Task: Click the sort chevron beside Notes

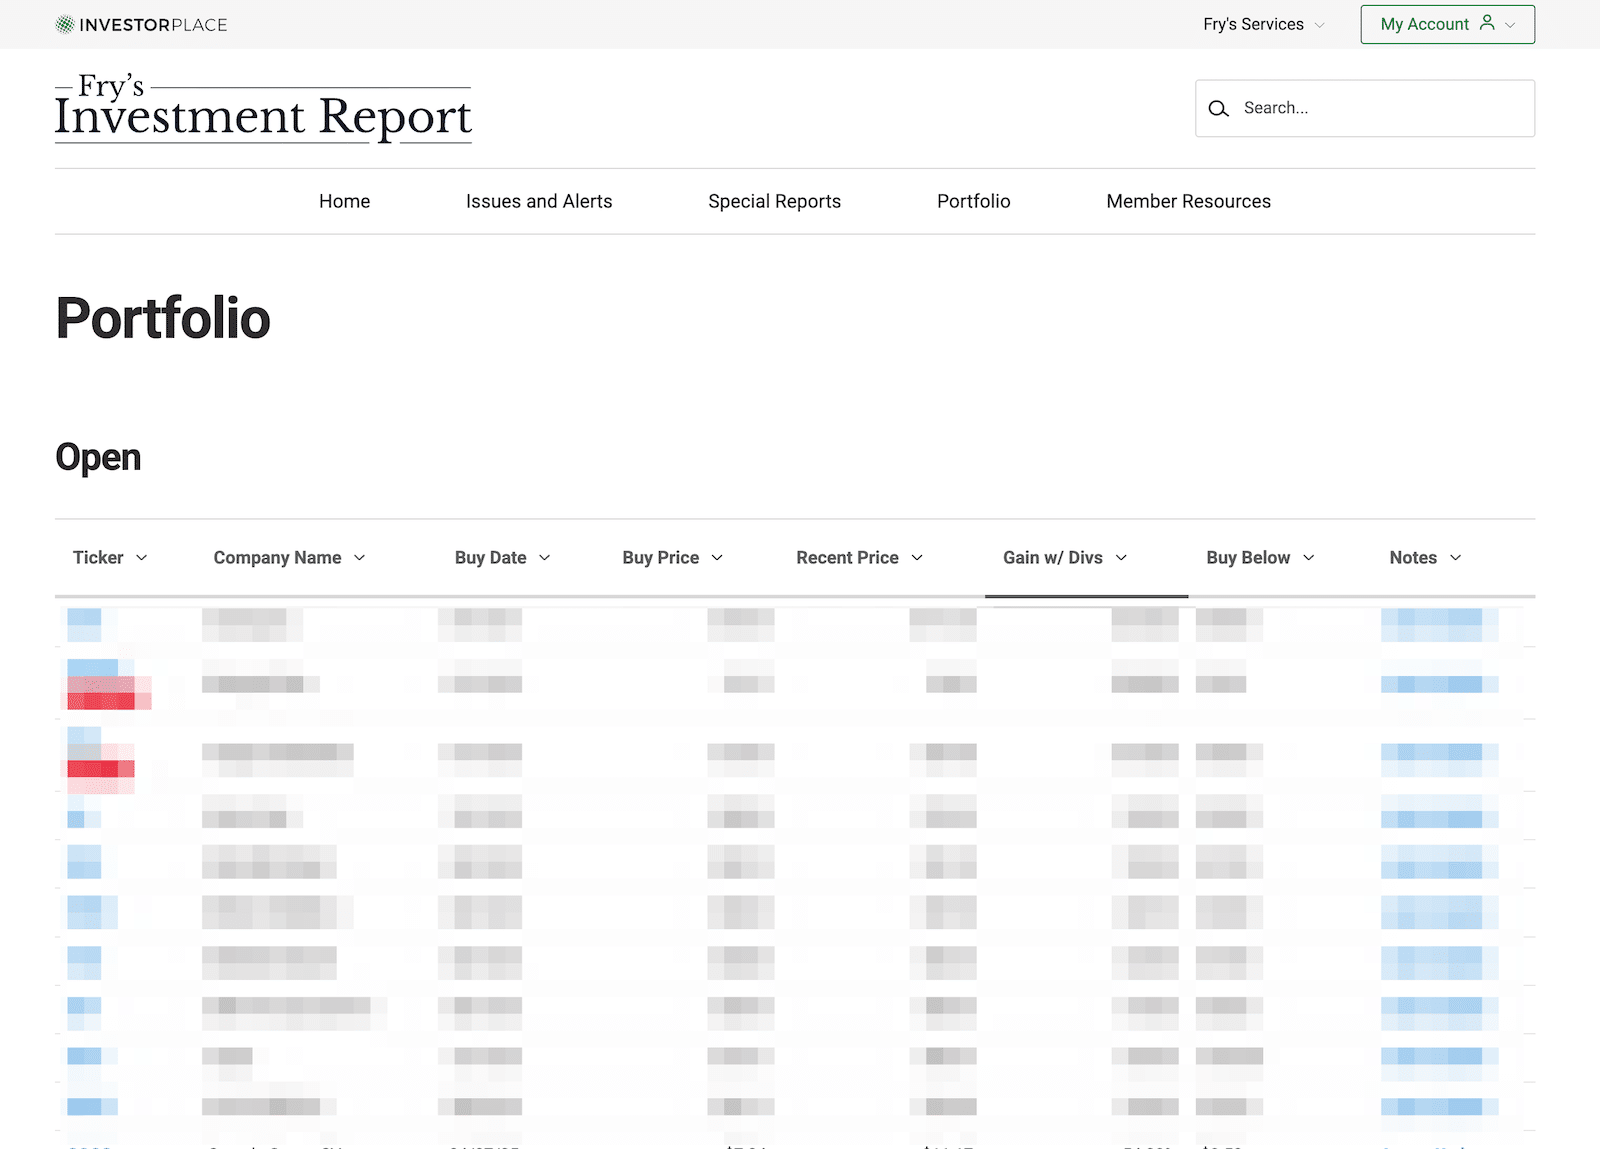Action: point(1456,558)
